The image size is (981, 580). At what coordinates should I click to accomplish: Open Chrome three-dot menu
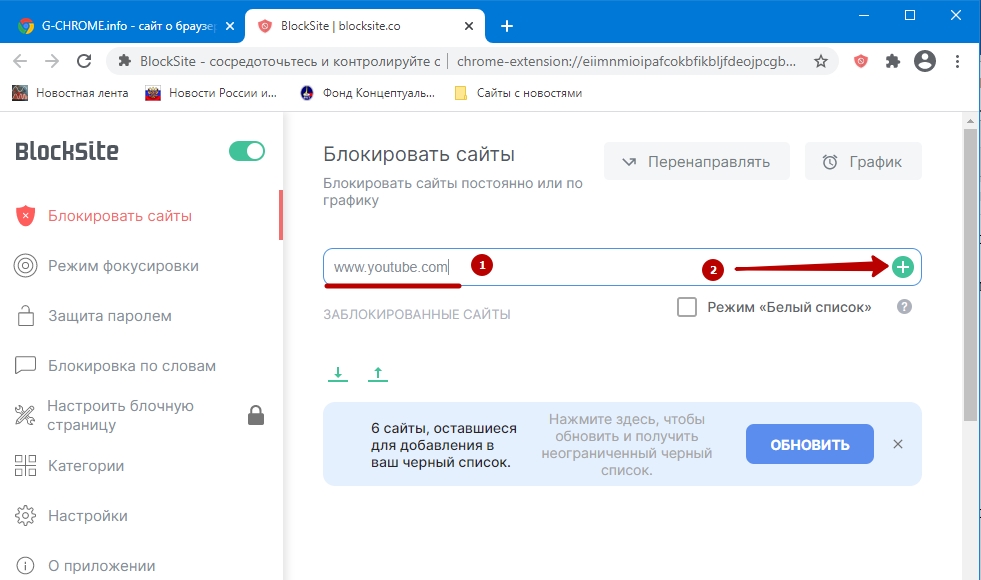[957, 61]
